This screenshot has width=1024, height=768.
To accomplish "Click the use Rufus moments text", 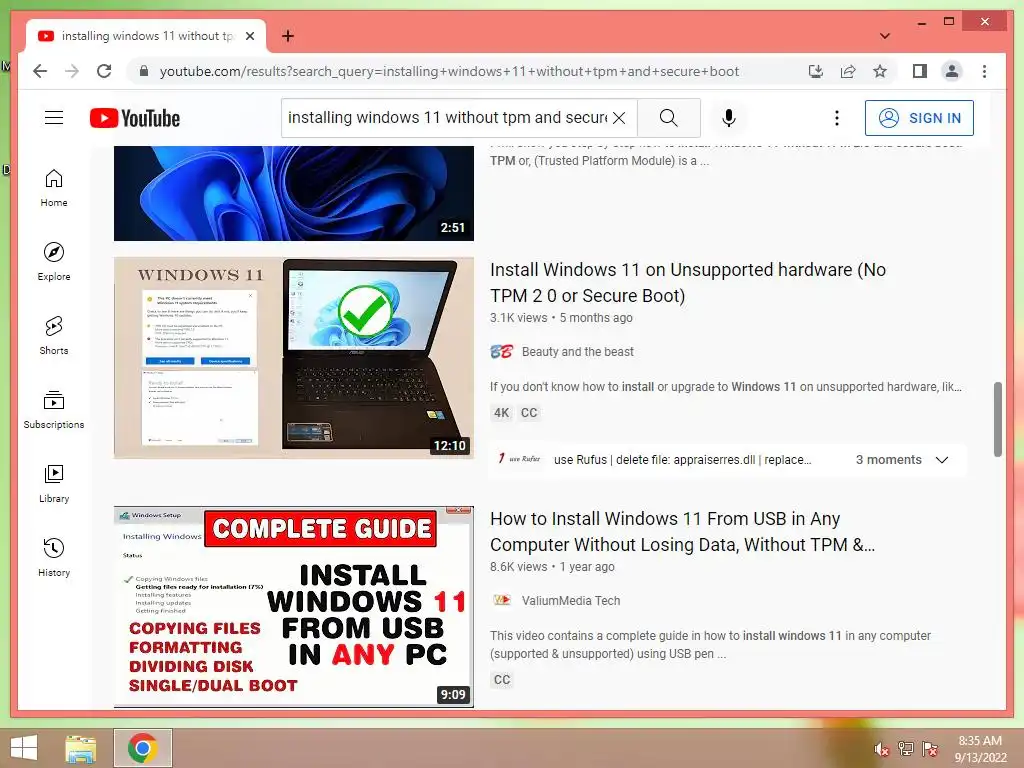I will tap(682, 460).
